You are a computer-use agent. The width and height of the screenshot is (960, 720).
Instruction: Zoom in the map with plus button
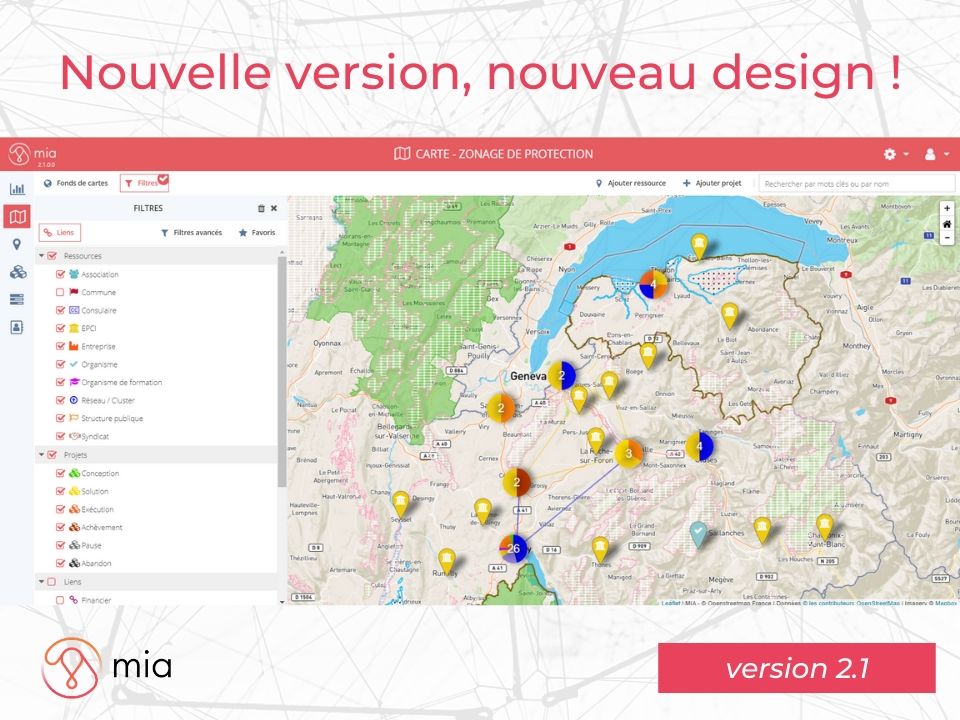pos(946,209)
